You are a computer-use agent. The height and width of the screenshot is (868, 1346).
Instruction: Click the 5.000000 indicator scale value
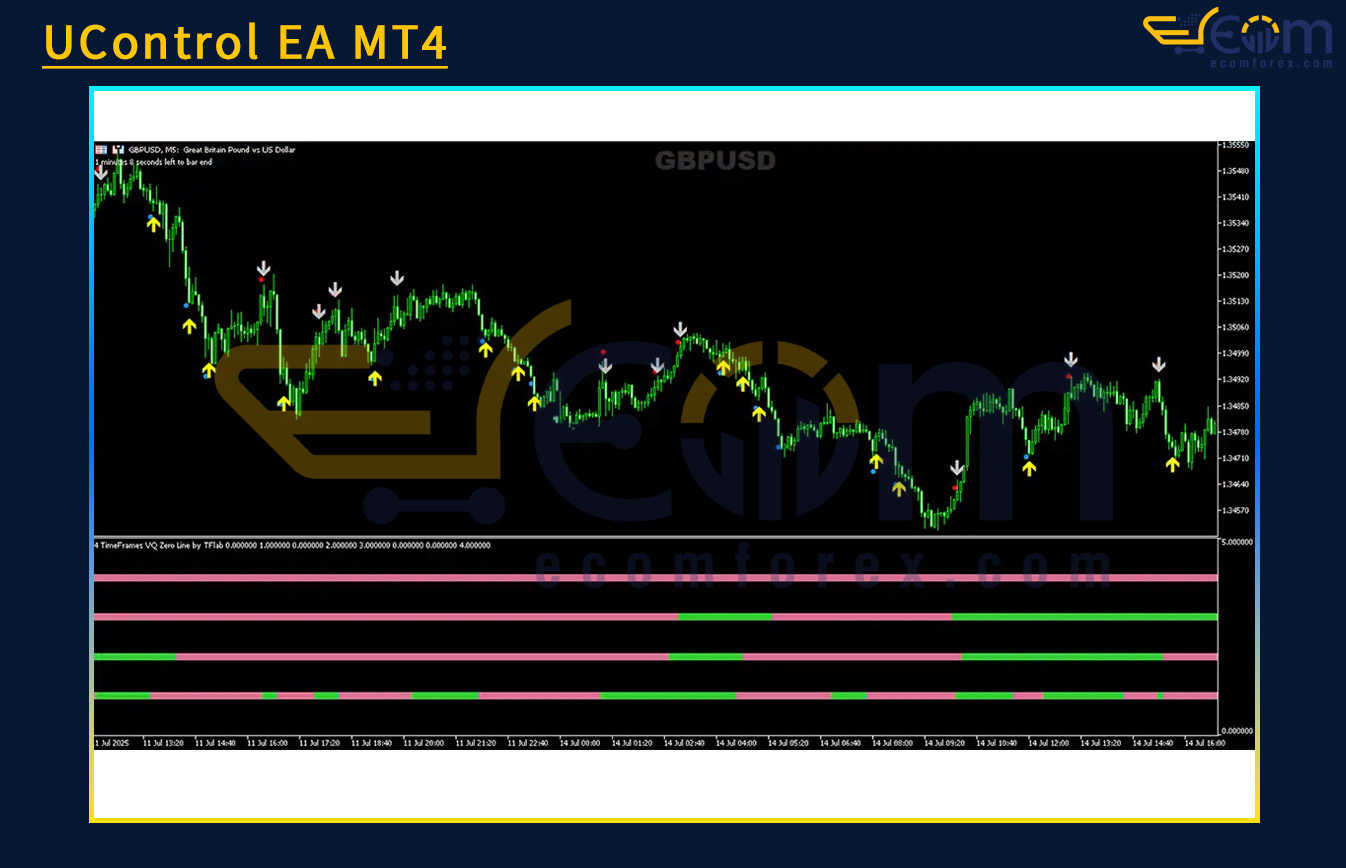tap(1238, 542)
